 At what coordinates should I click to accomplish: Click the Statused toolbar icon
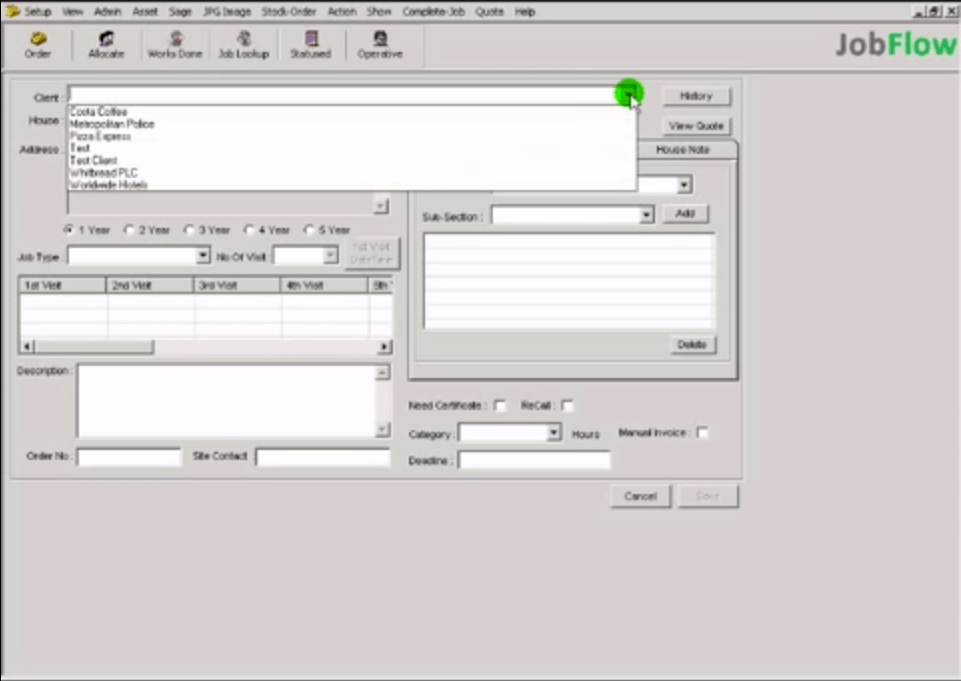coord(310,45)
